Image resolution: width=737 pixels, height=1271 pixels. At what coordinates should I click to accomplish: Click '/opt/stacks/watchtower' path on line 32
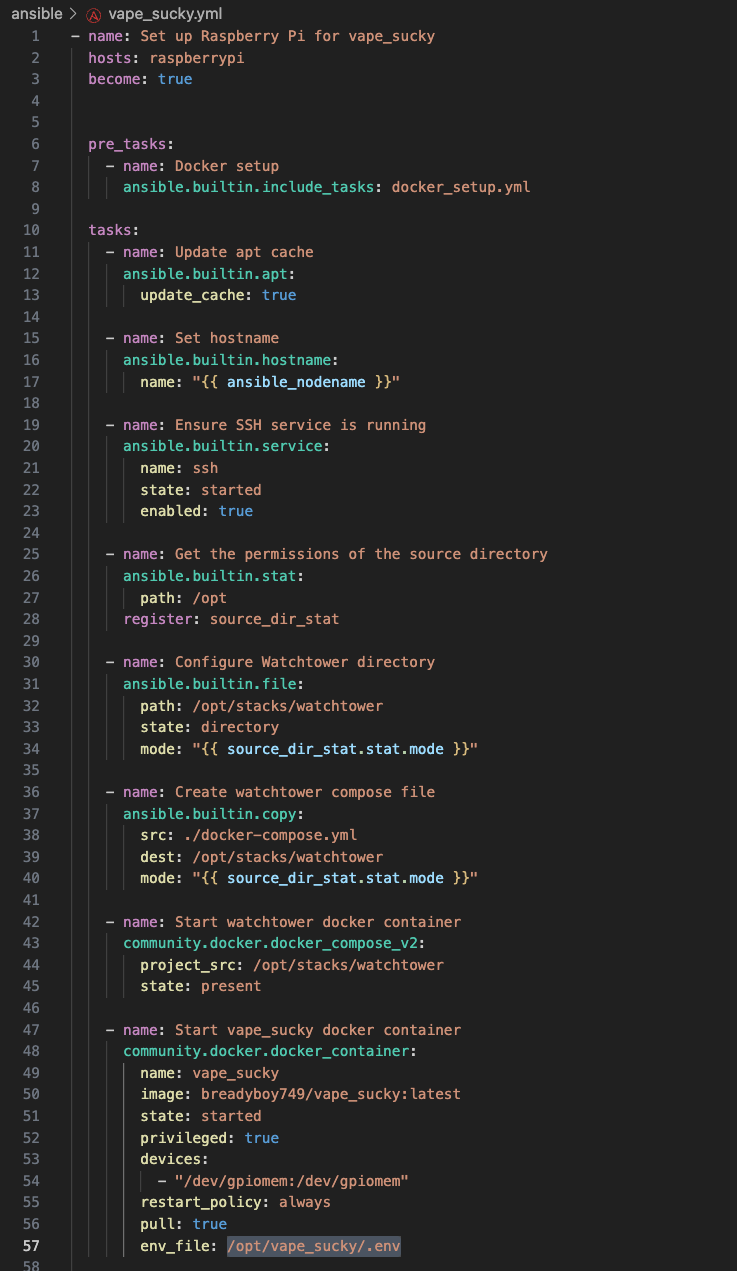click(x=287, y=706)
